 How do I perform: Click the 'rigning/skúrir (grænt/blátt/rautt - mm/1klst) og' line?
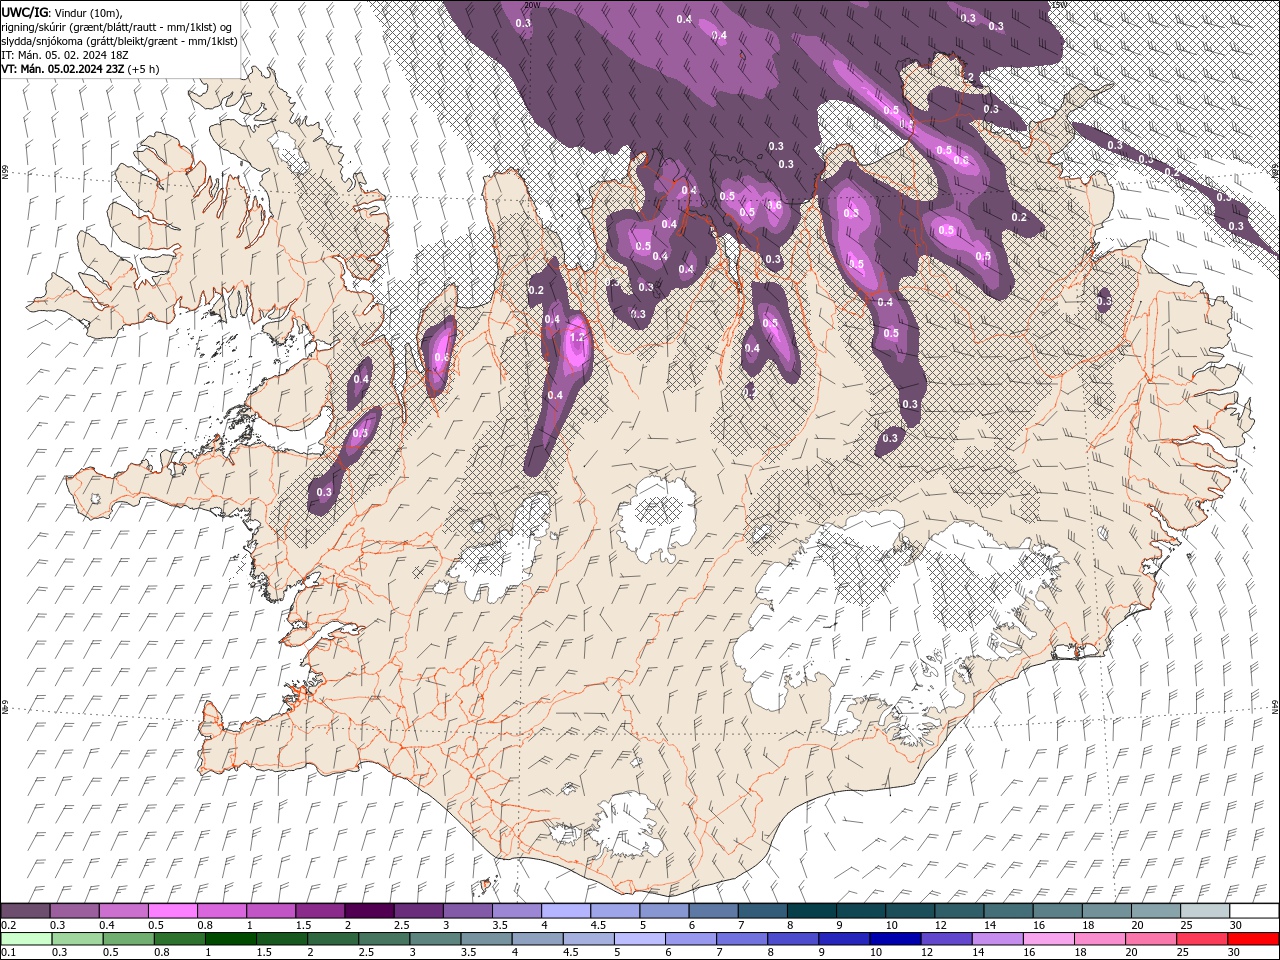click(x=118, y=26)
